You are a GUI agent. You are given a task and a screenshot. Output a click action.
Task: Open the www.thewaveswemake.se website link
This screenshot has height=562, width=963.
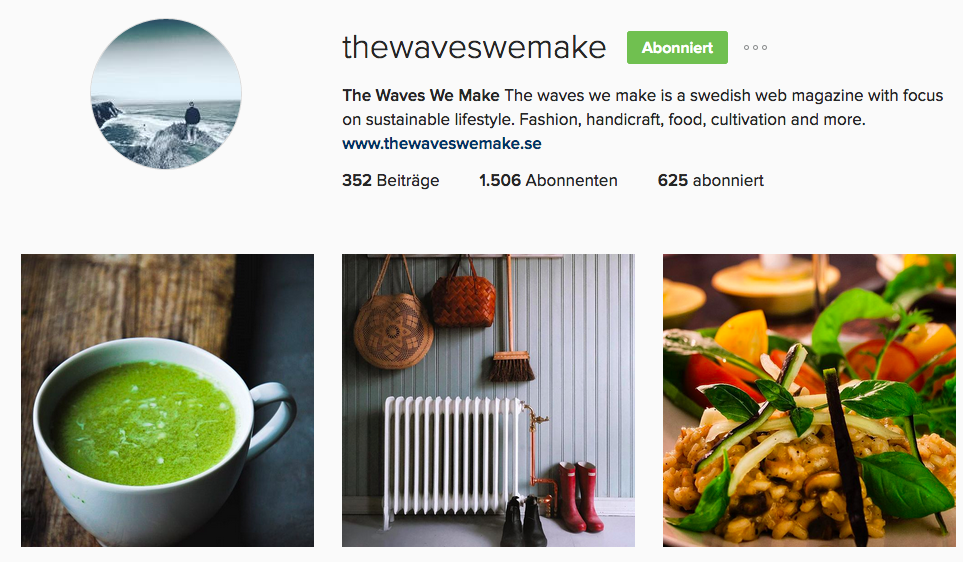[442, 143]
